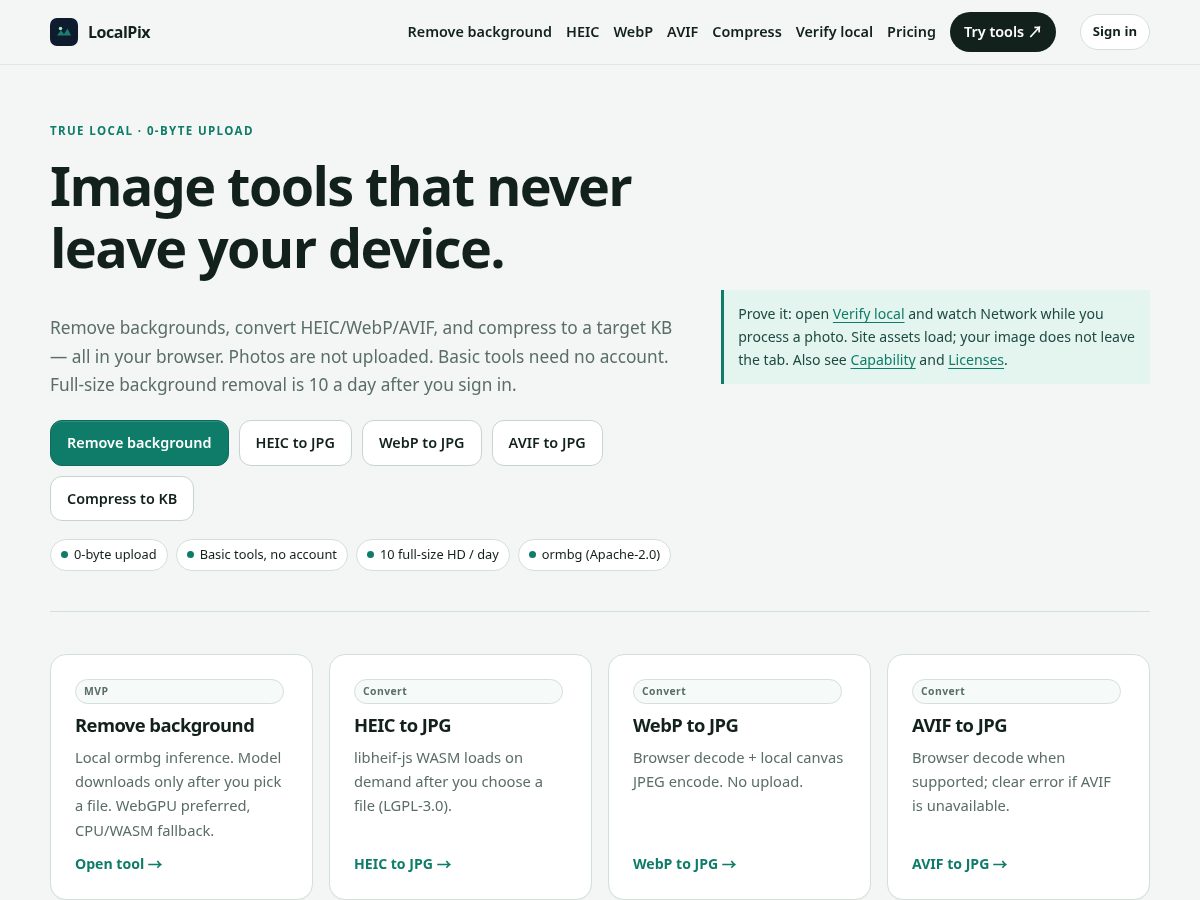Click the AVIF to JPG hero button
Viewport: 1200px width, 900px height.
547,443
